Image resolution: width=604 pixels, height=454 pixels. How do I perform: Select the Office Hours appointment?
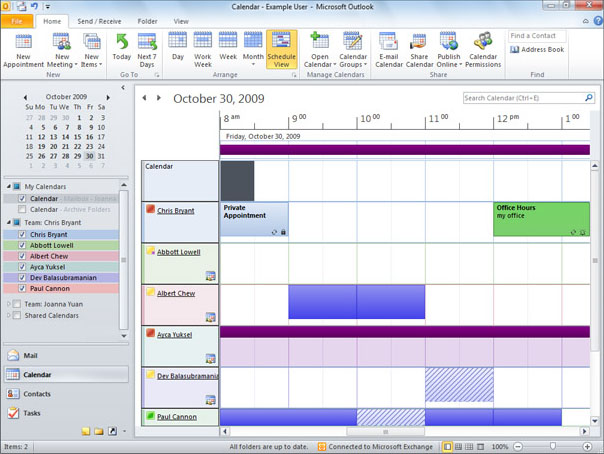click(x=542, y=219)
